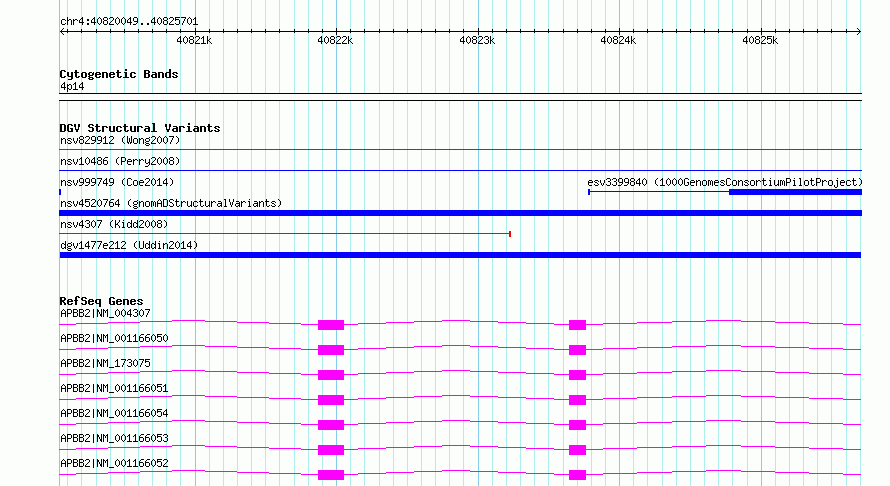Click the wider exon block of NM_173075

coord(331,375)
